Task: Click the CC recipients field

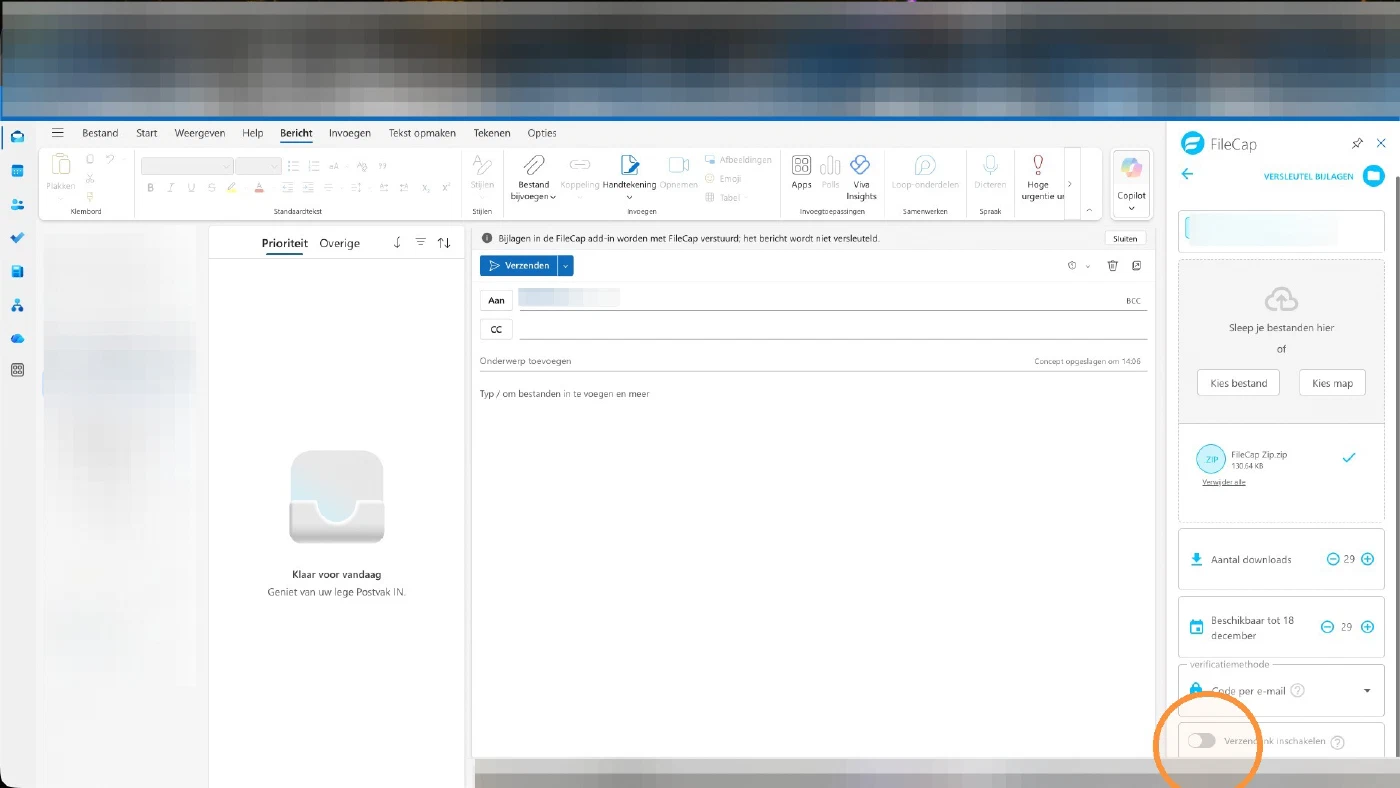Action: pyautogui.click(x=832, y=329)
